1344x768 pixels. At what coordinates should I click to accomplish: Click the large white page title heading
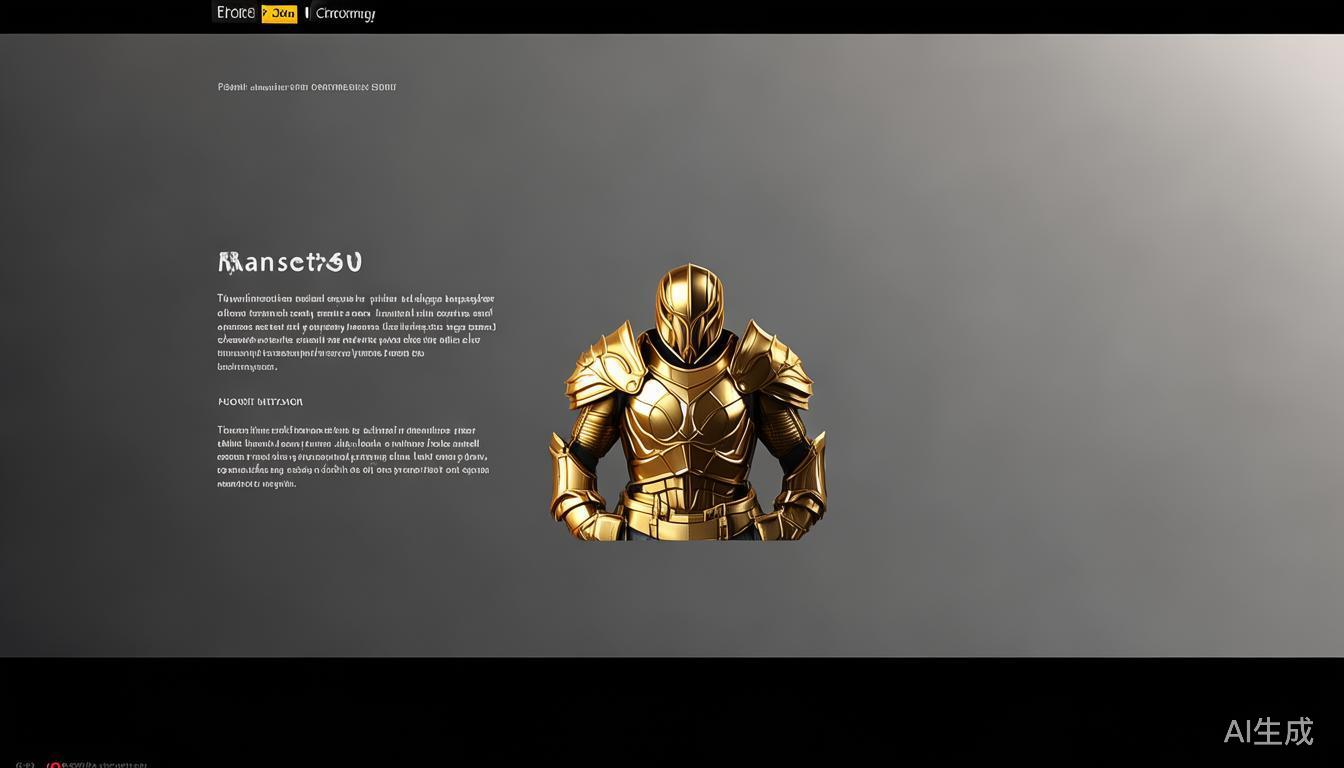(x=290, y=262)
